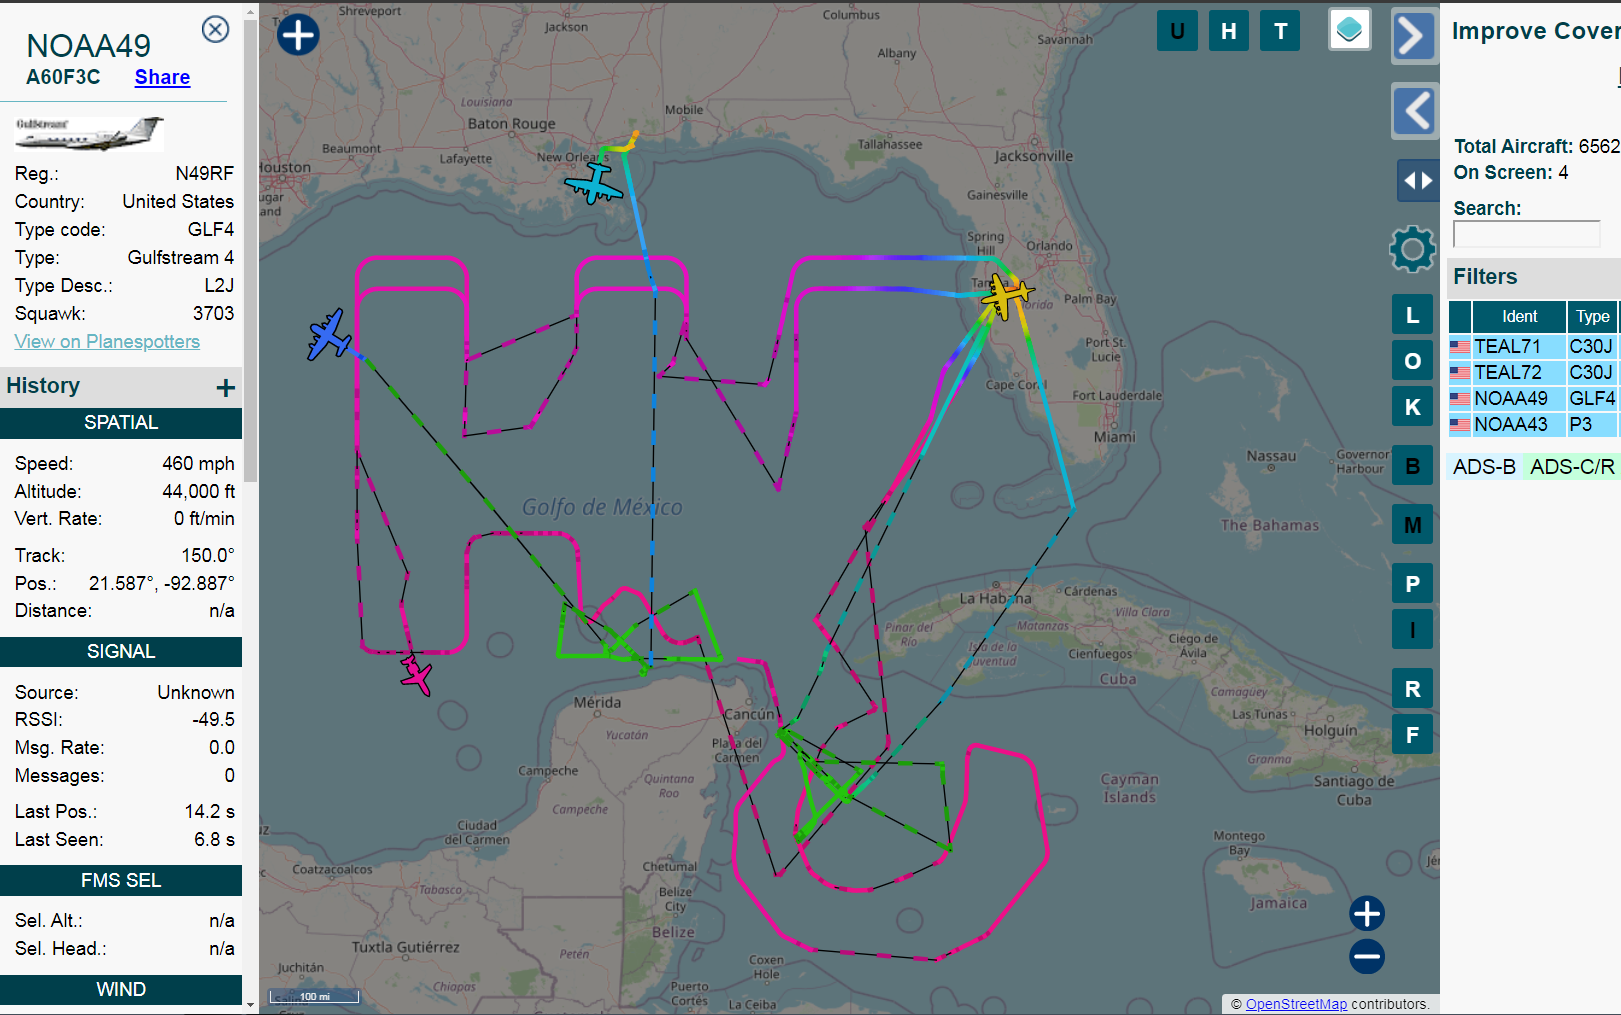Image resolution: width=1621 pixels, height=1015 pixels.
Task: Open View on Planespotters link
Action: coord(107,341)
